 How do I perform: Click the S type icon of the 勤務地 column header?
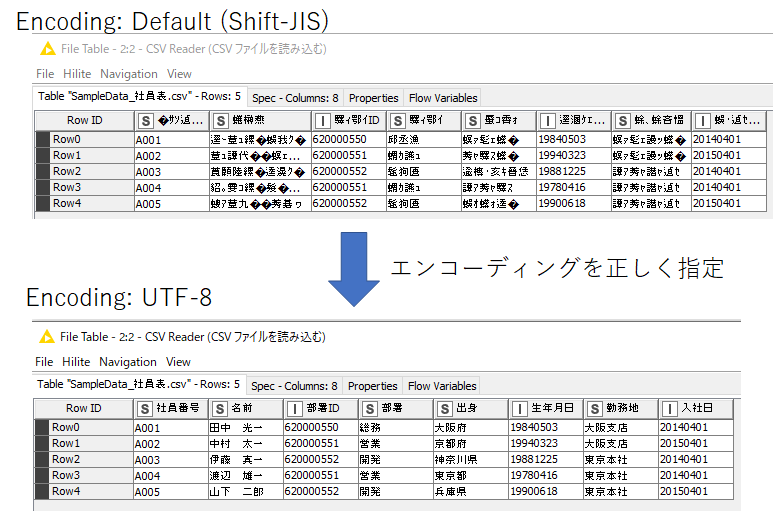pyautogui.click(x=595, y=409)
